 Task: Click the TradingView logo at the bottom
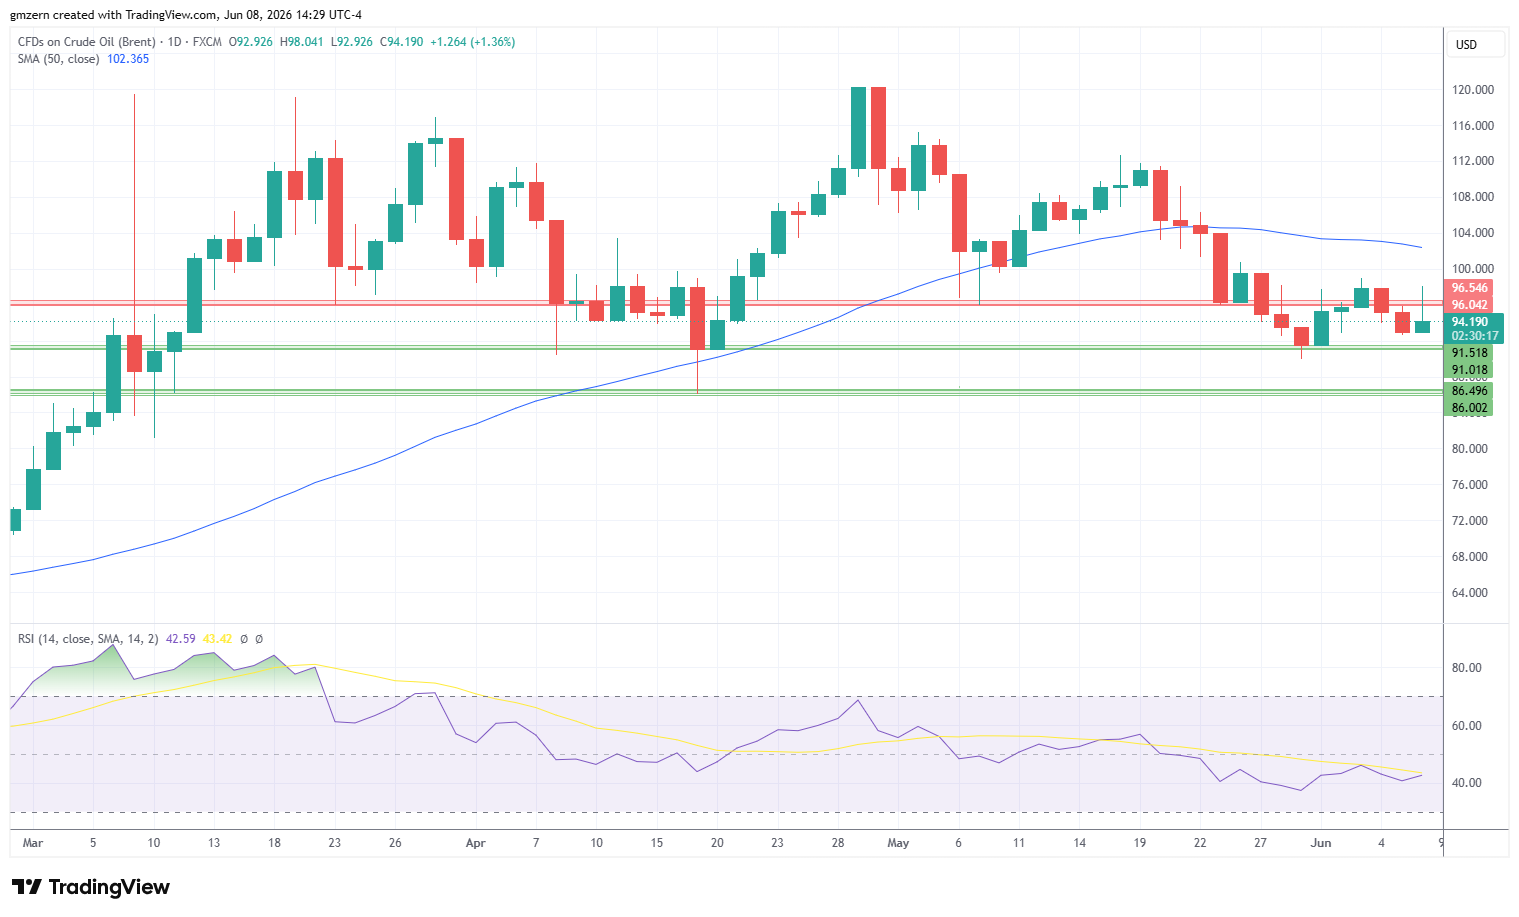click(x=91, y=887)
